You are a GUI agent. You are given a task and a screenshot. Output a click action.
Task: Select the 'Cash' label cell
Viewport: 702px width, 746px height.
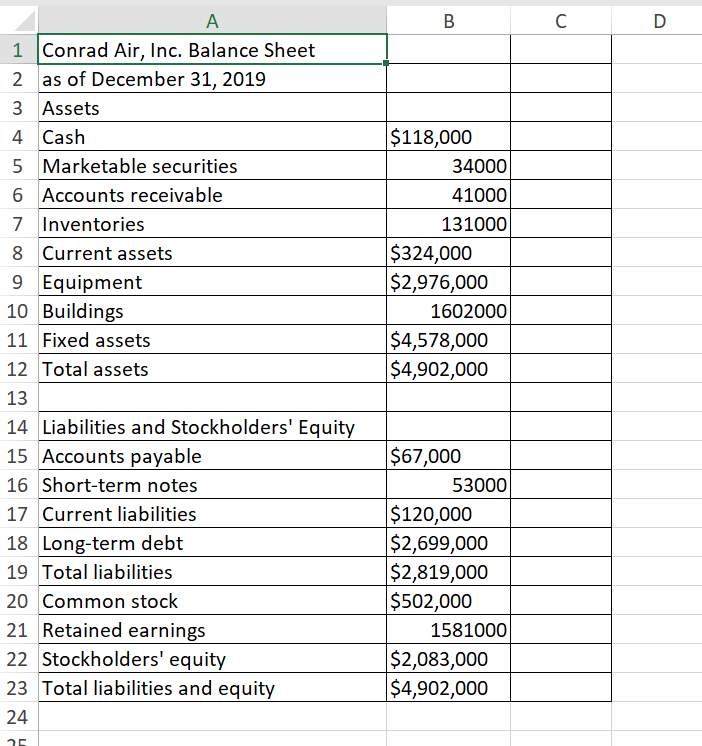coord(212,136)
